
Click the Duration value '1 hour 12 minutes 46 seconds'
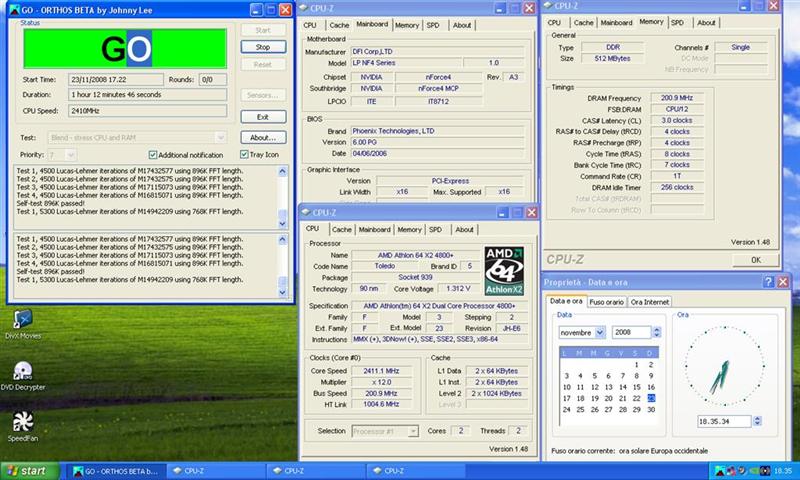(147, 95)
